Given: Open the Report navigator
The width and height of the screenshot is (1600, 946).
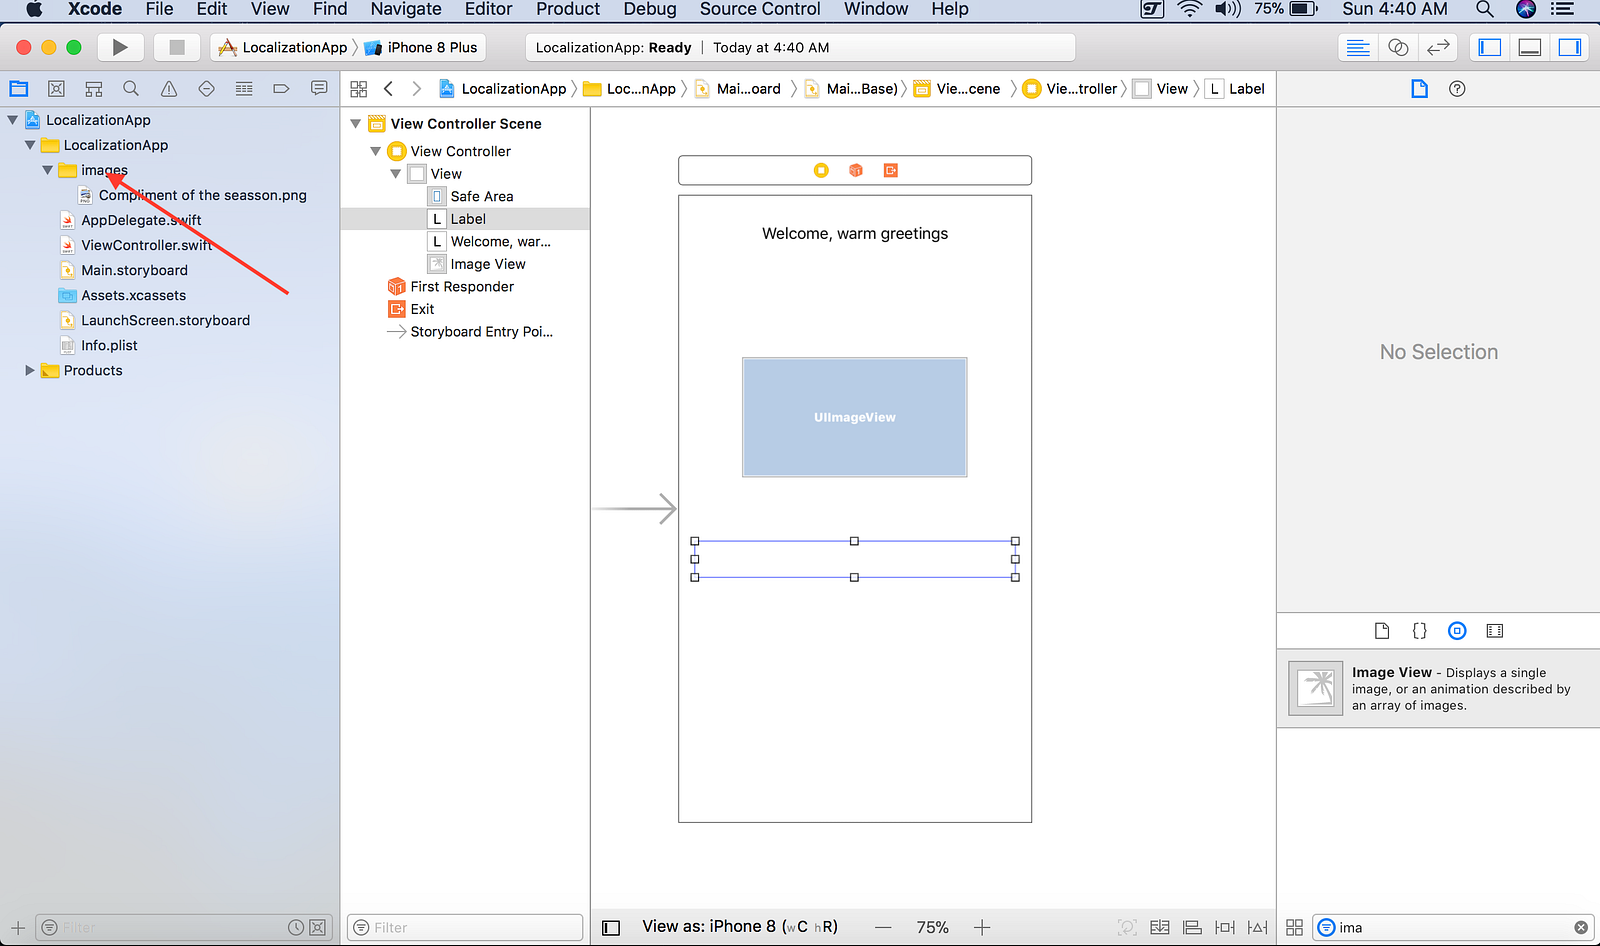Looking at the screenshot, I should coord(319,89).
